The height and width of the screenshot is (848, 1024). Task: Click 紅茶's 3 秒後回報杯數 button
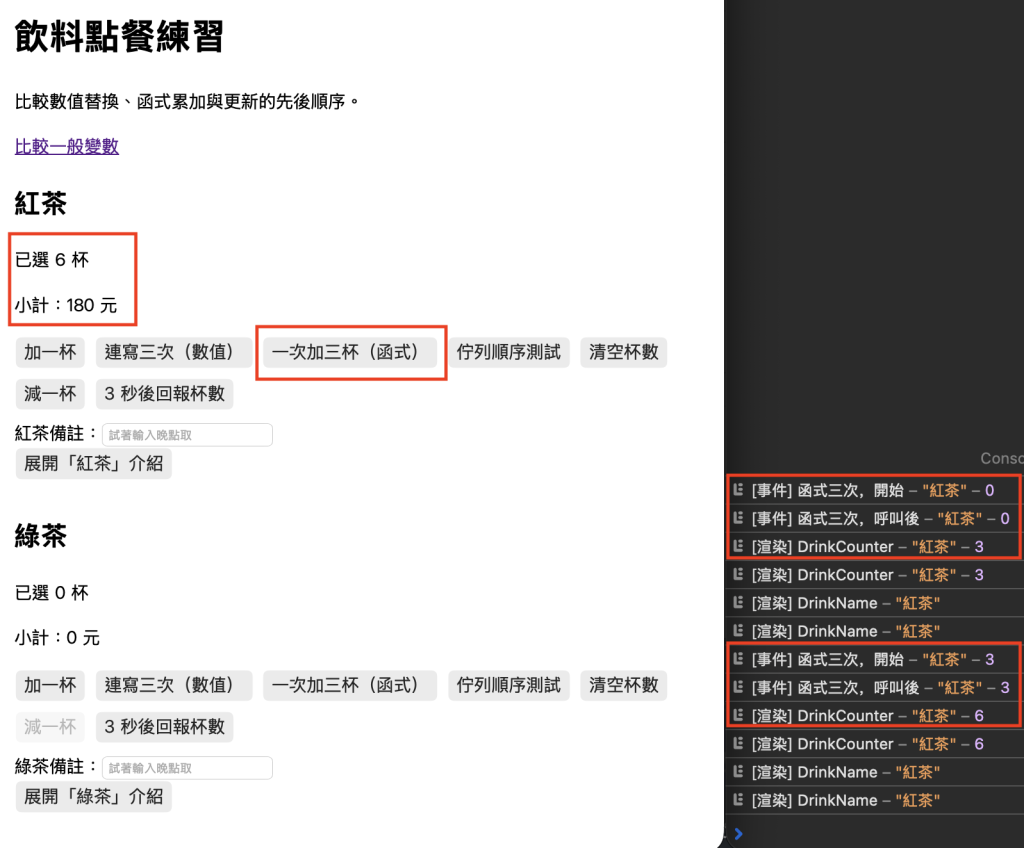pos(165,394)
